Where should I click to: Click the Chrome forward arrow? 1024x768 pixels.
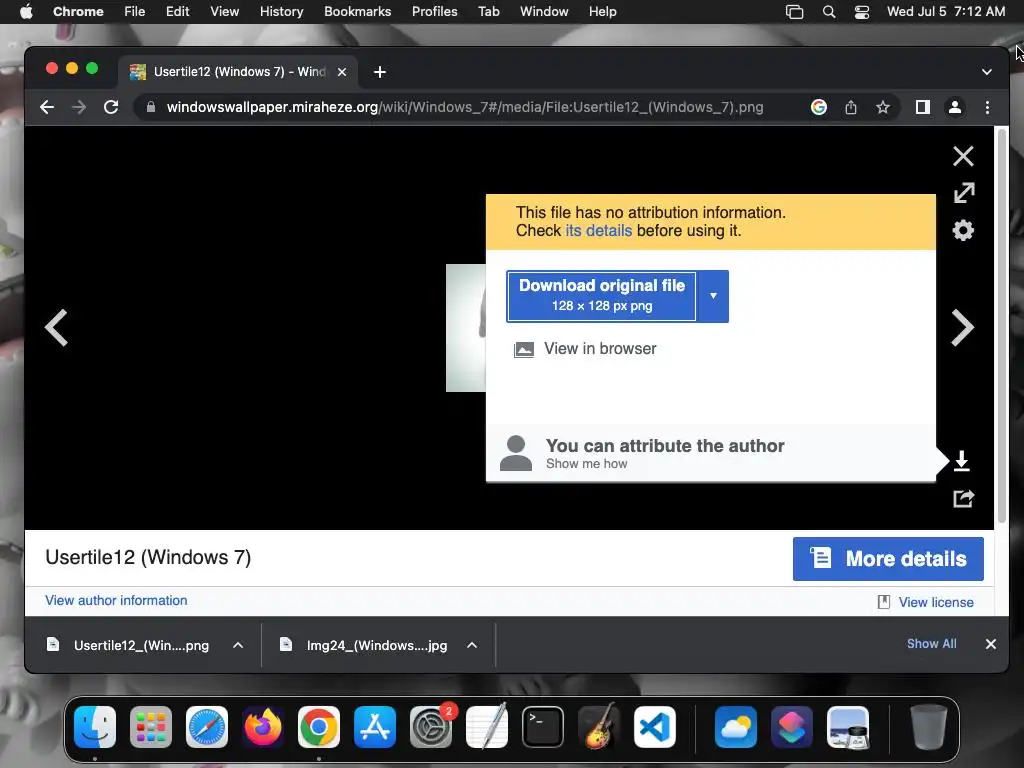click(78, 107)
